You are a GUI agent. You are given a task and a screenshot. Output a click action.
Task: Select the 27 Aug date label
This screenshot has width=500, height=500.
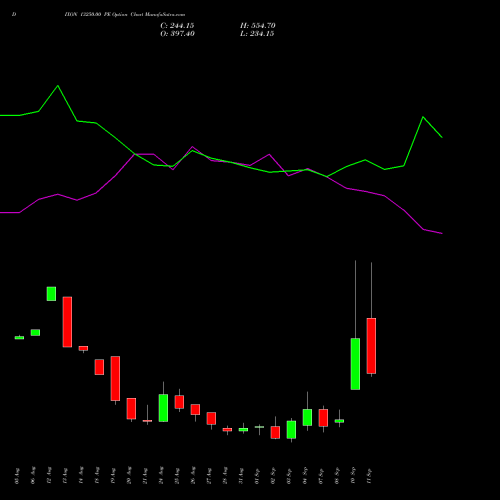(209, 476)
